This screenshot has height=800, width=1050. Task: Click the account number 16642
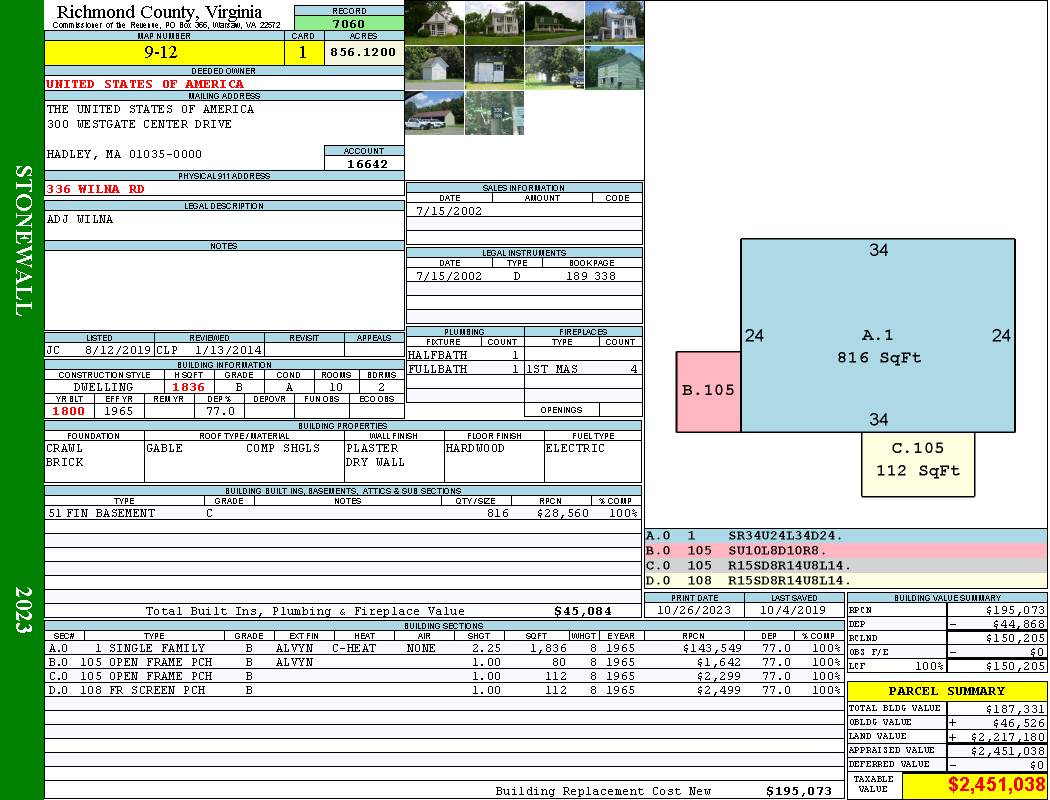coord(367,164)
